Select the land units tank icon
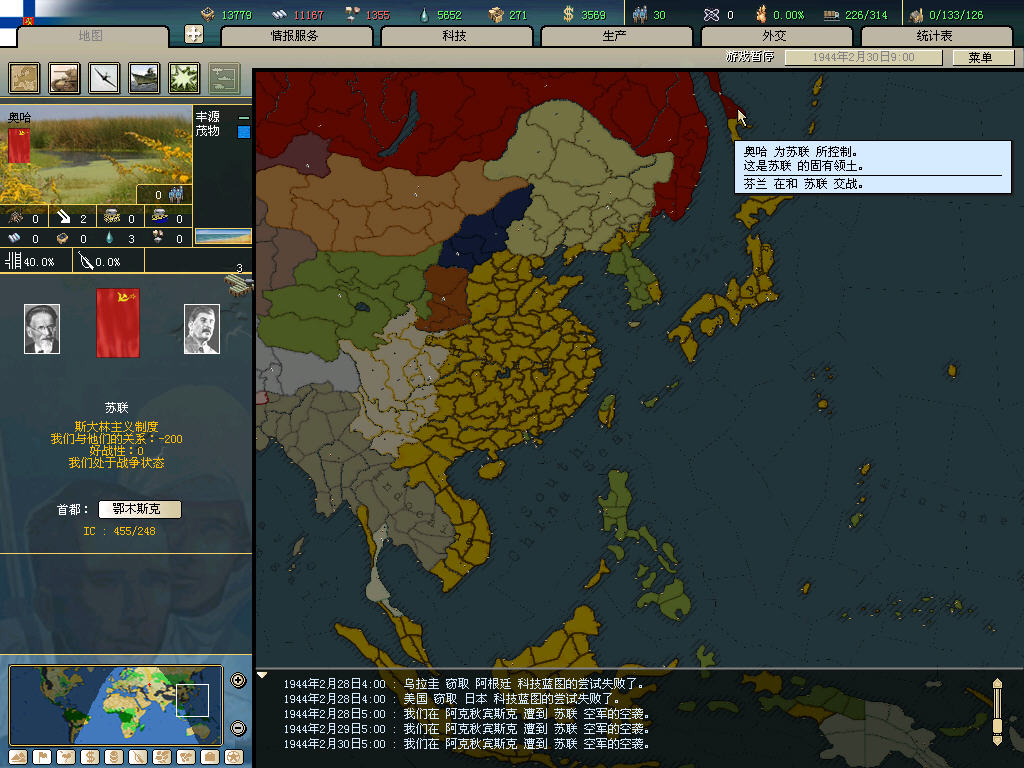This screenshot has width=1024, height=768. pyautogui.click(x=65, y=77)
